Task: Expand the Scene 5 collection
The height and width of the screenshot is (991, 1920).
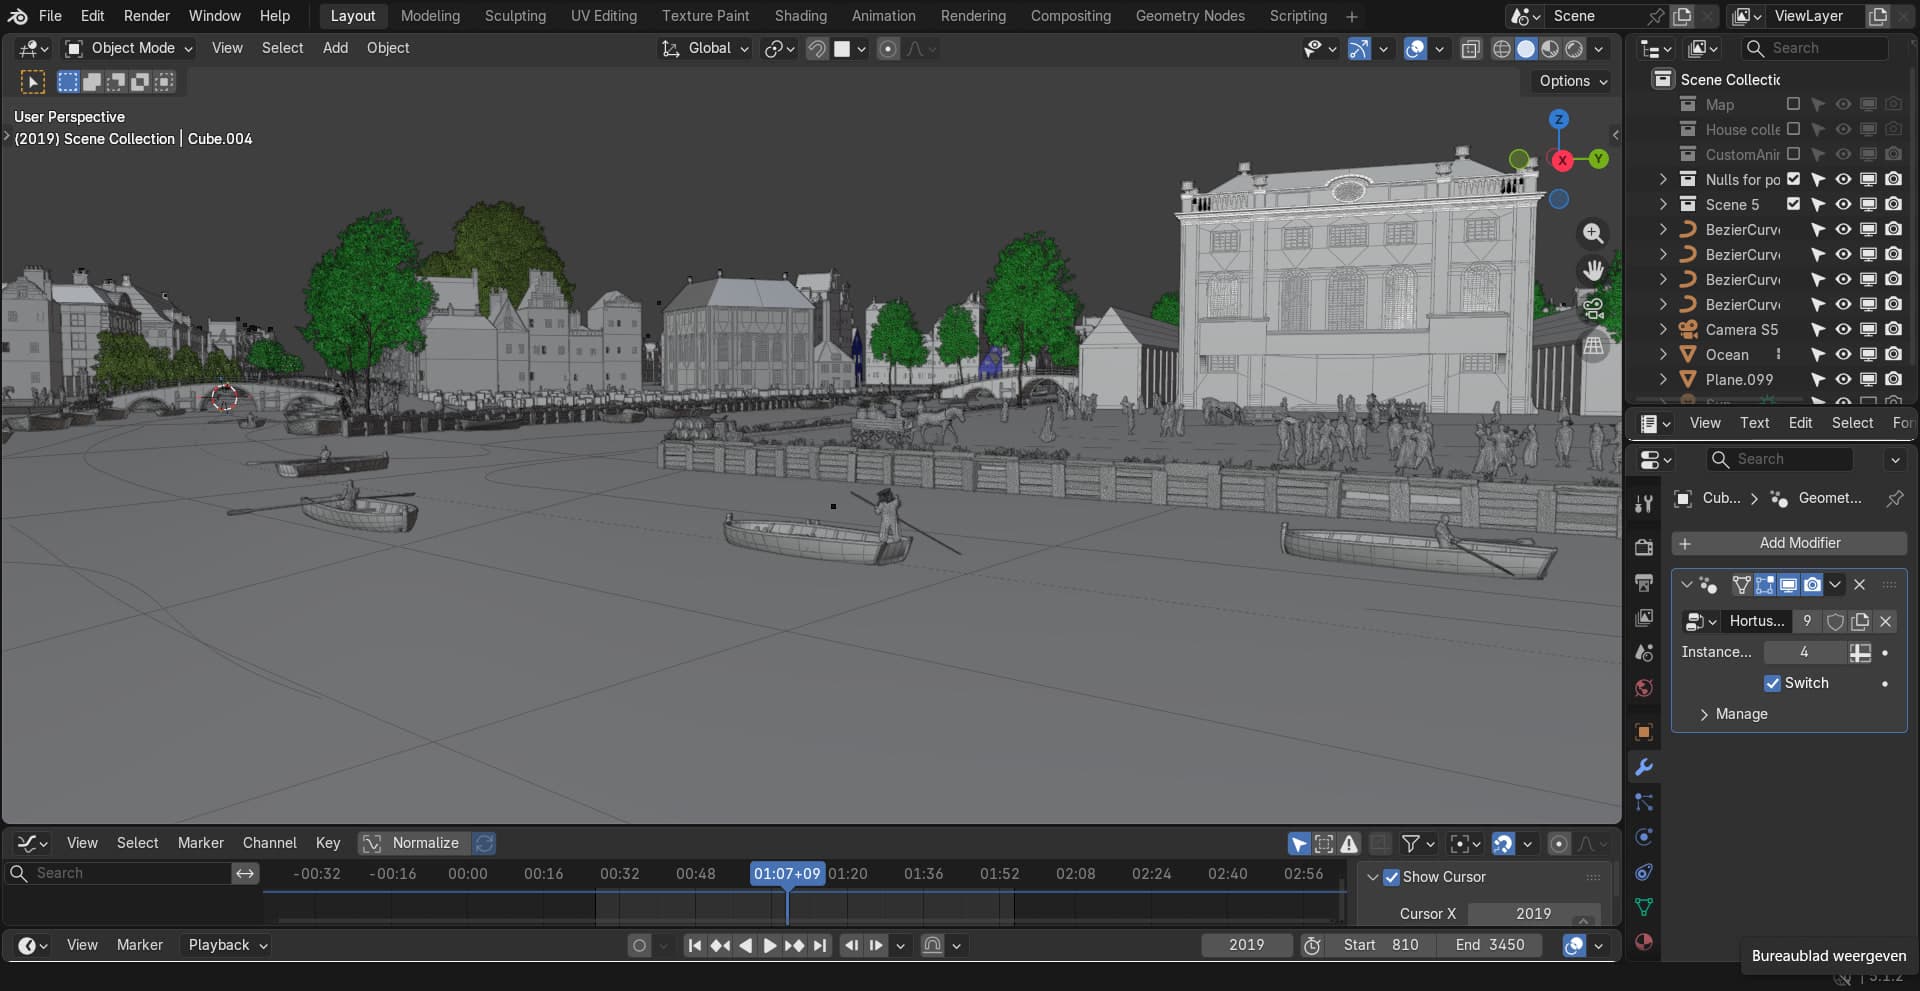Action: pyautogui.click(x=1663, y=204)
